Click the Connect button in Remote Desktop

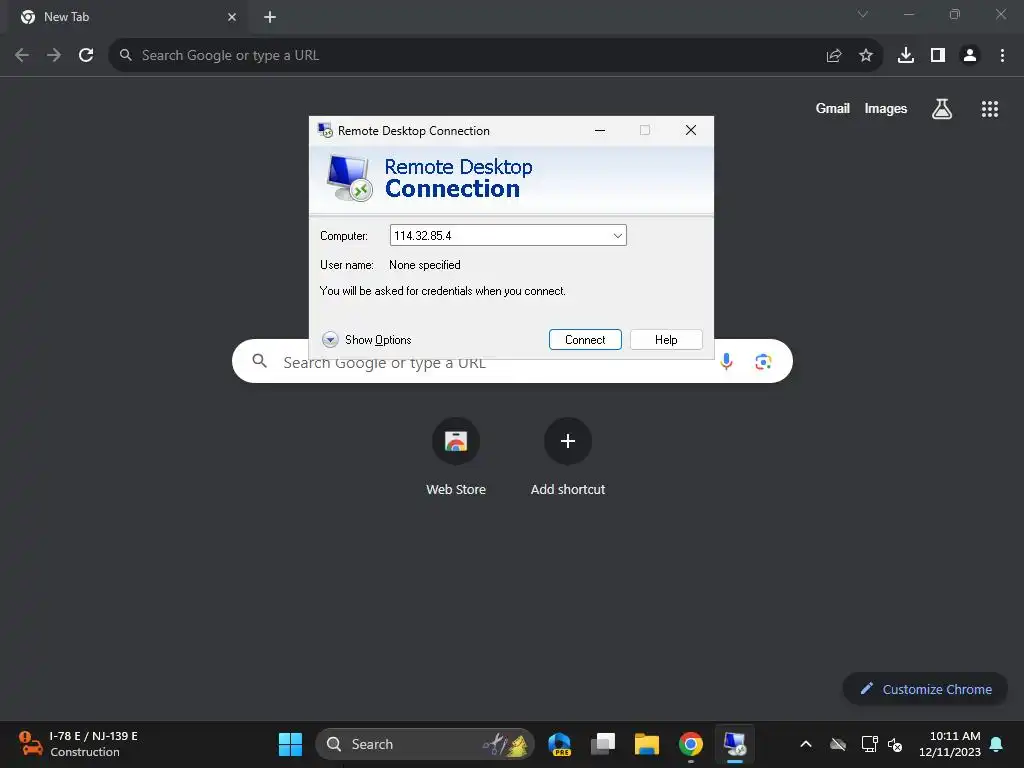[585, 340]
